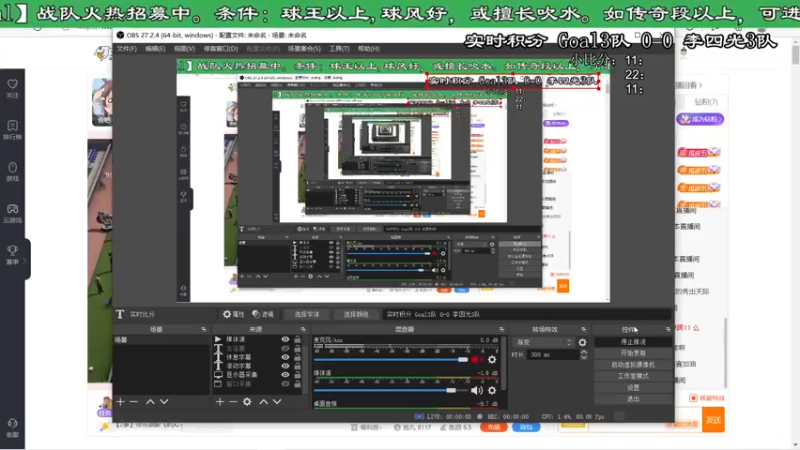800x450 pixels.
Task: Open source properties gear below sources list
Action: coord(247,402)
